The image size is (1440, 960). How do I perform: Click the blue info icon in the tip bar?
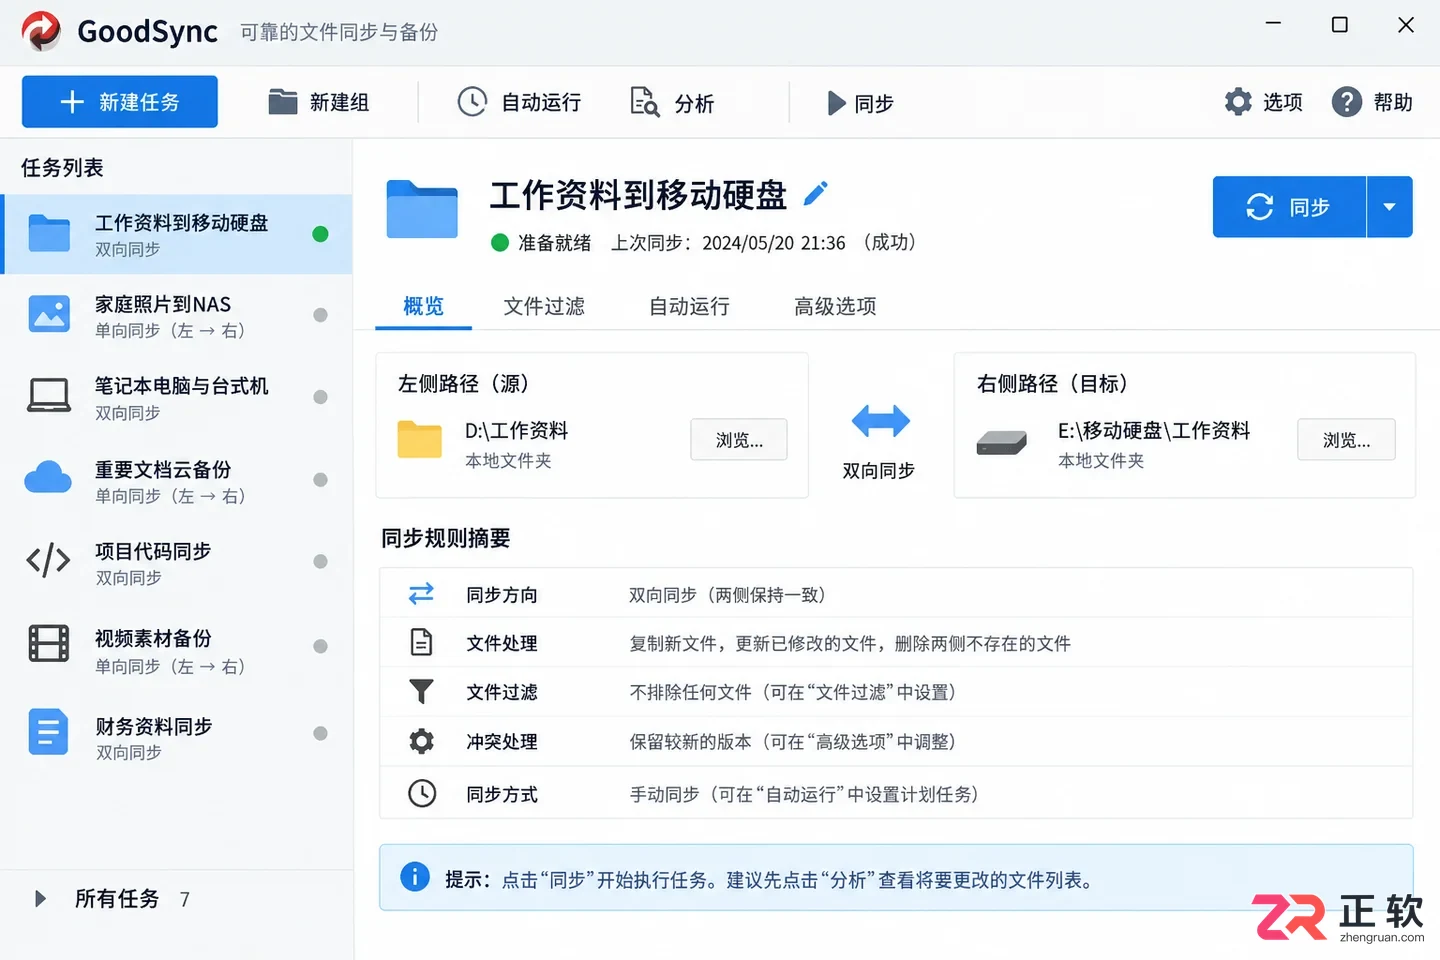point(415,877)
